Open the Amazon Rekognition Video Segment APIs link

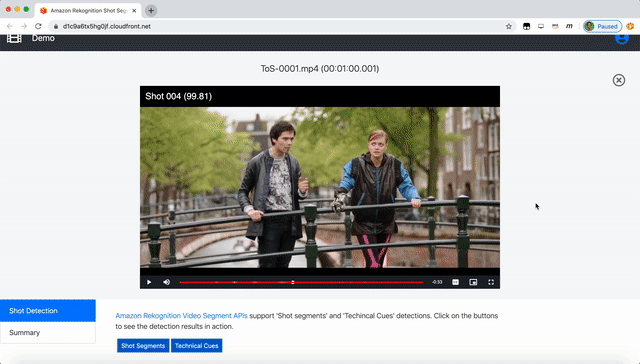coord(181,315)
